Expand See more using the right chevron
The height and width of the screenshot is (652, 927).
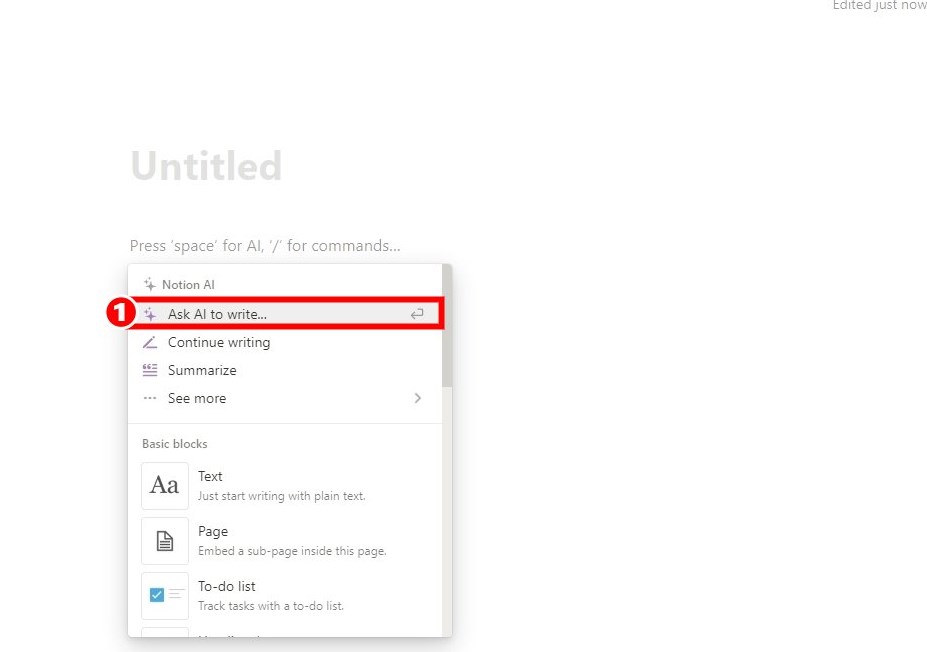(418, 398)
